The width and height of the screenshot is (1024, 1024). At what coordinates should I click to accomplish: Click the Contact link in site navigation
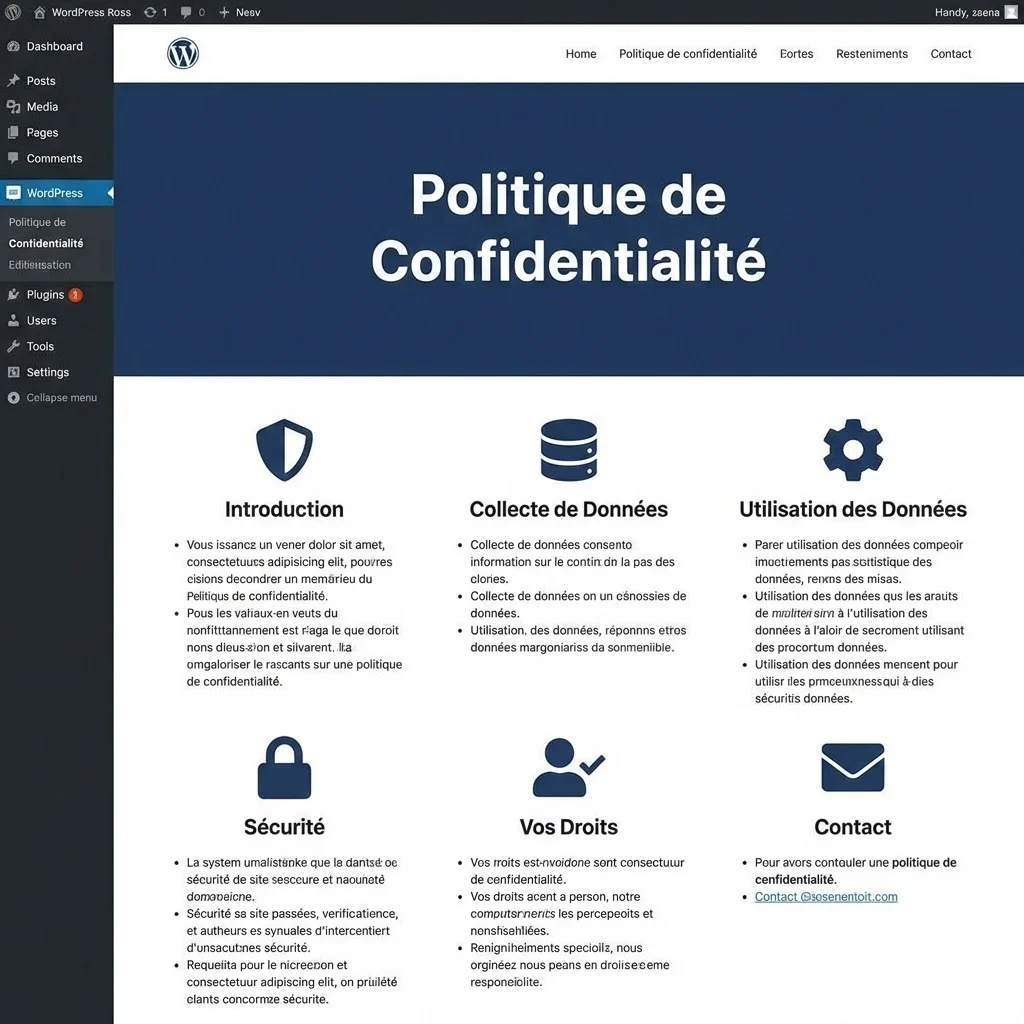950,53
